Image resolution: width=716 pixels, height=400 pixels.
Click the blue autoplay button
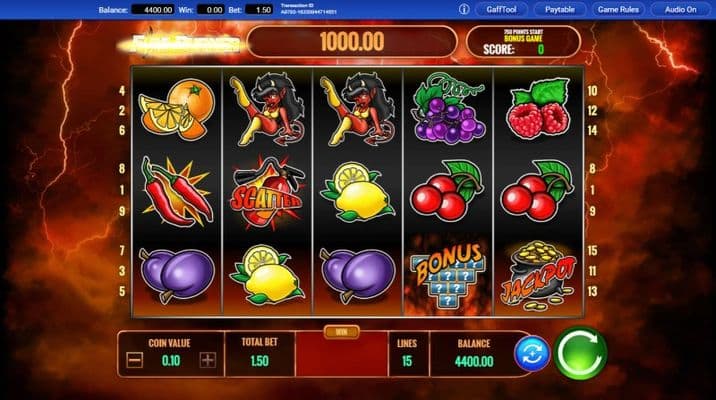click(x=532, y=353)
